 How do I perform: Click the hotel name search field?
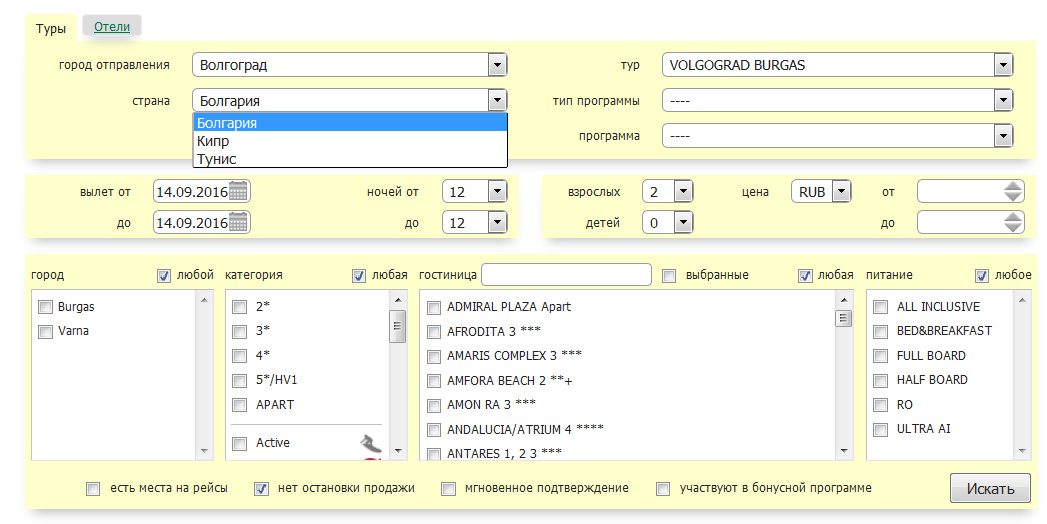[x=566, y=275]
